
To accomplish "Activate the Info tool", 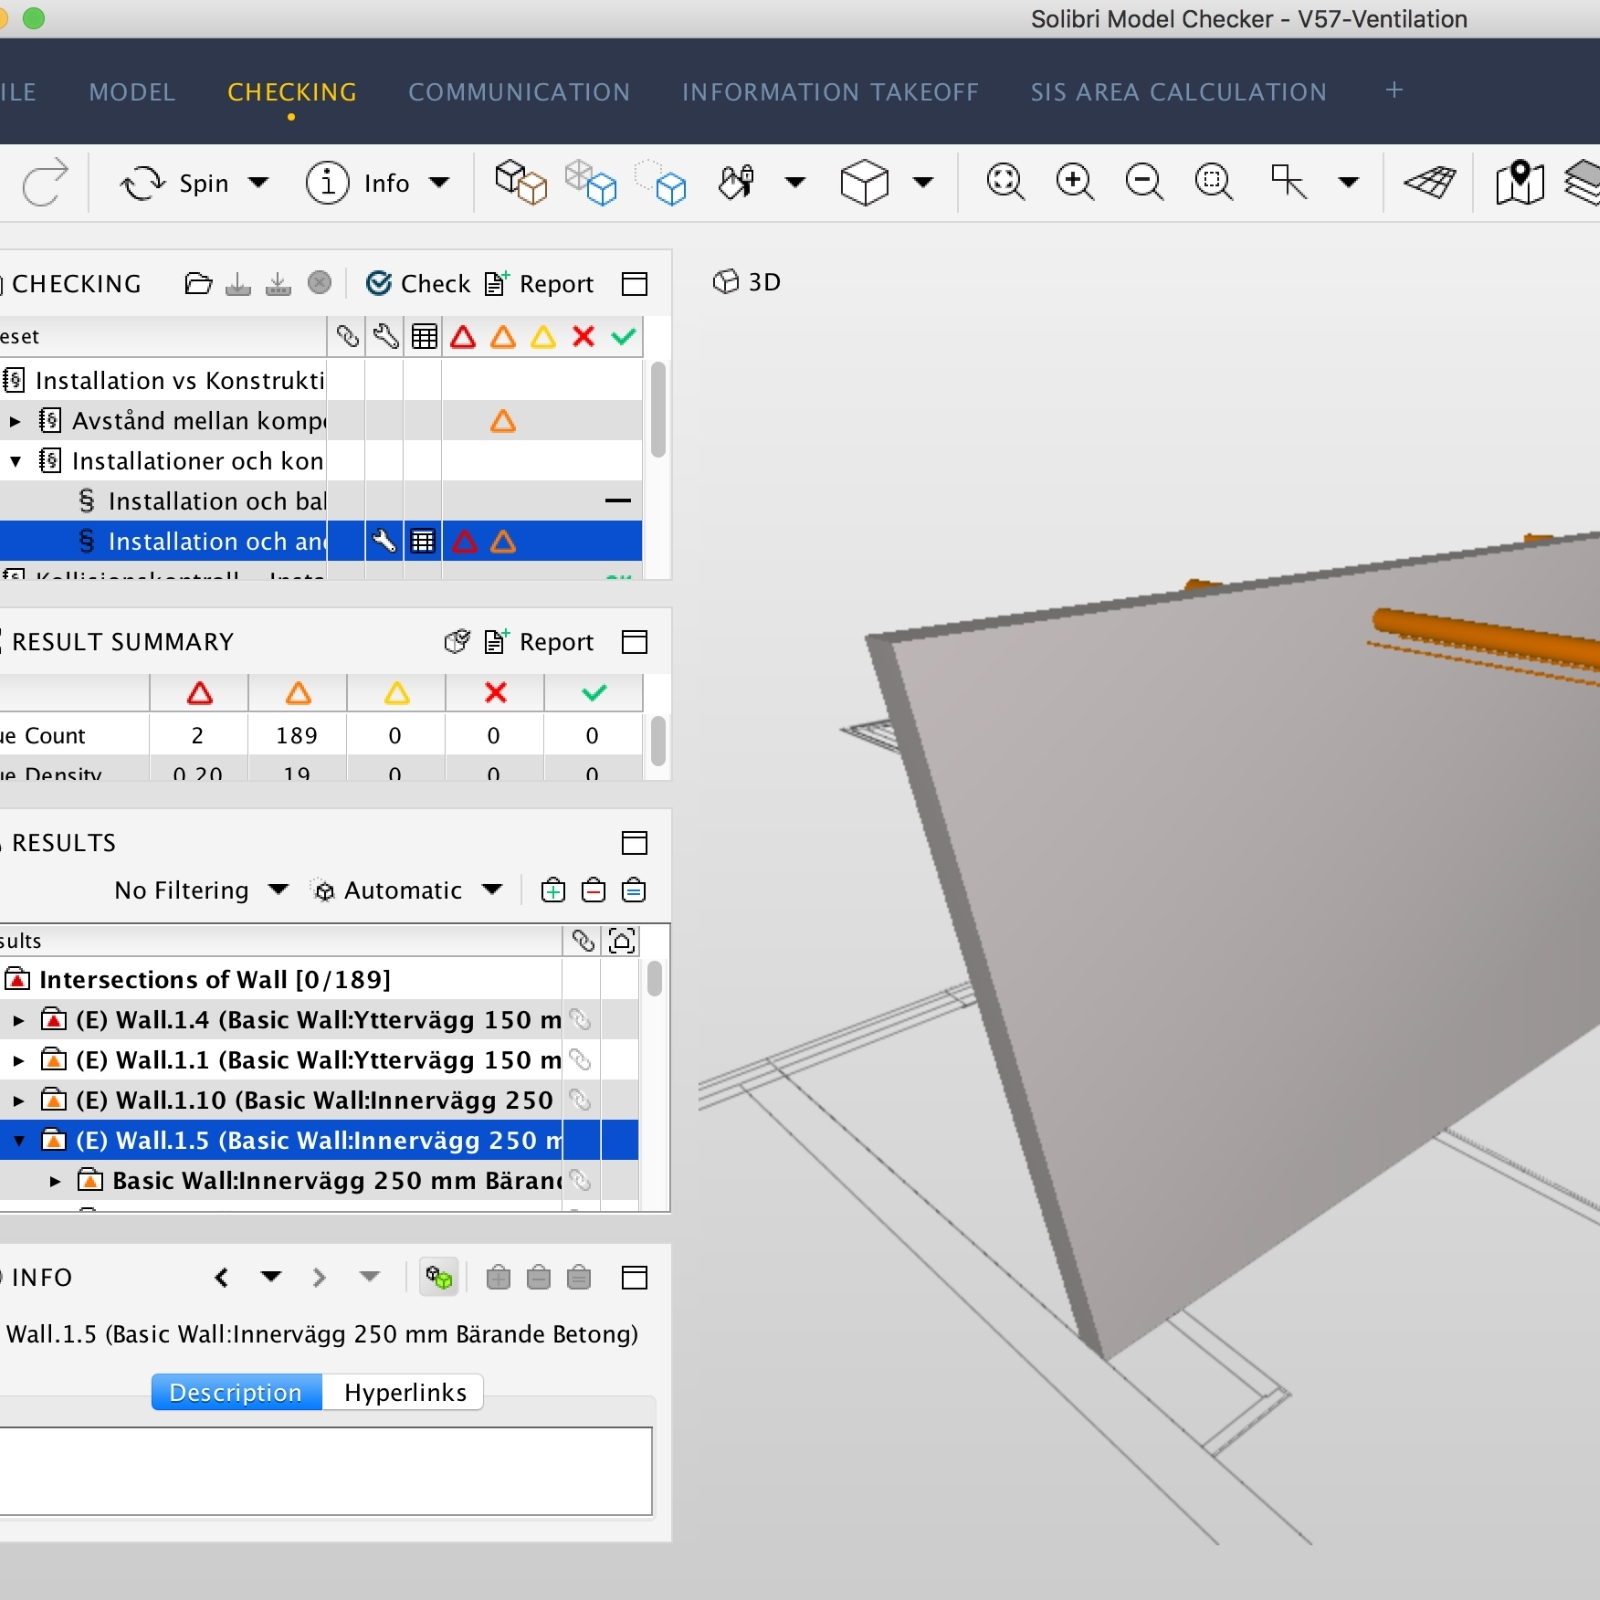I will point(358,183).
